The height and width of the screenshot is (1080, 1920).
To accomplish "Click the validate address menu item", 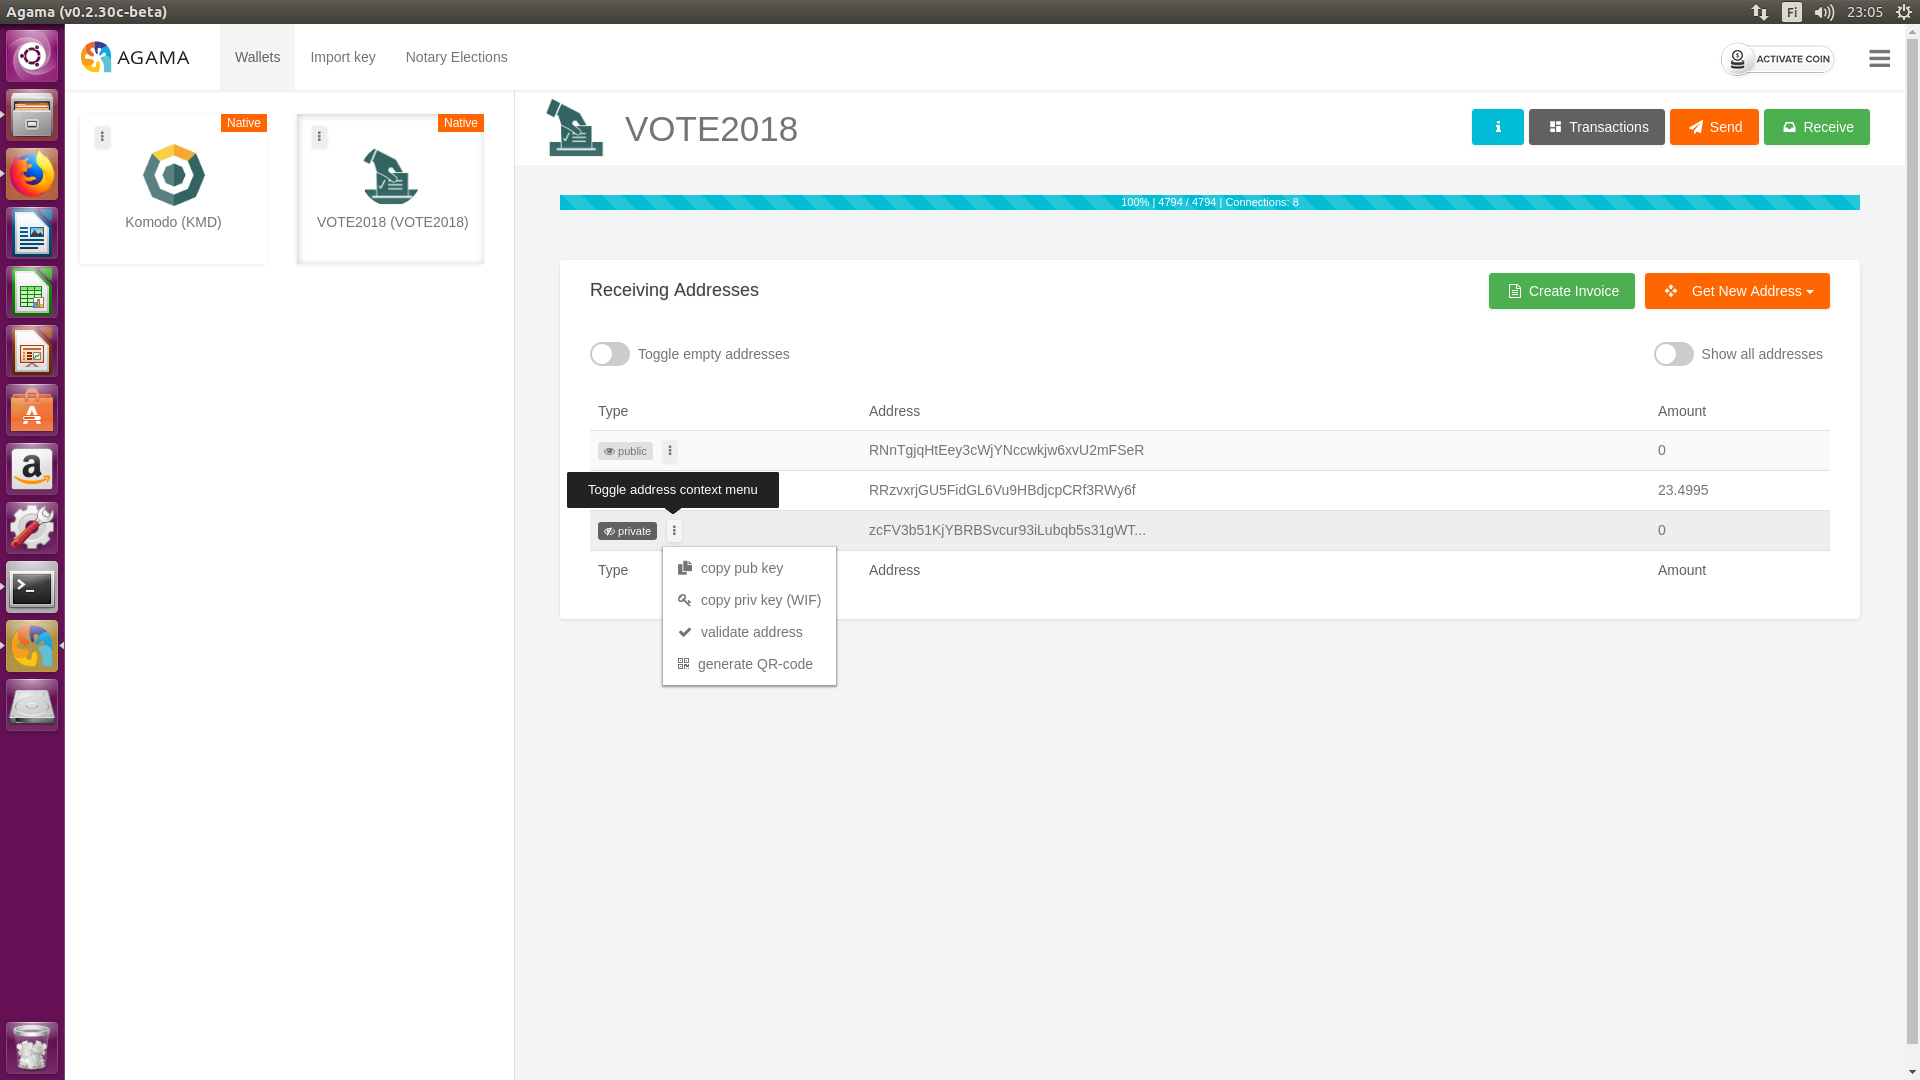I will pos(749,630).
